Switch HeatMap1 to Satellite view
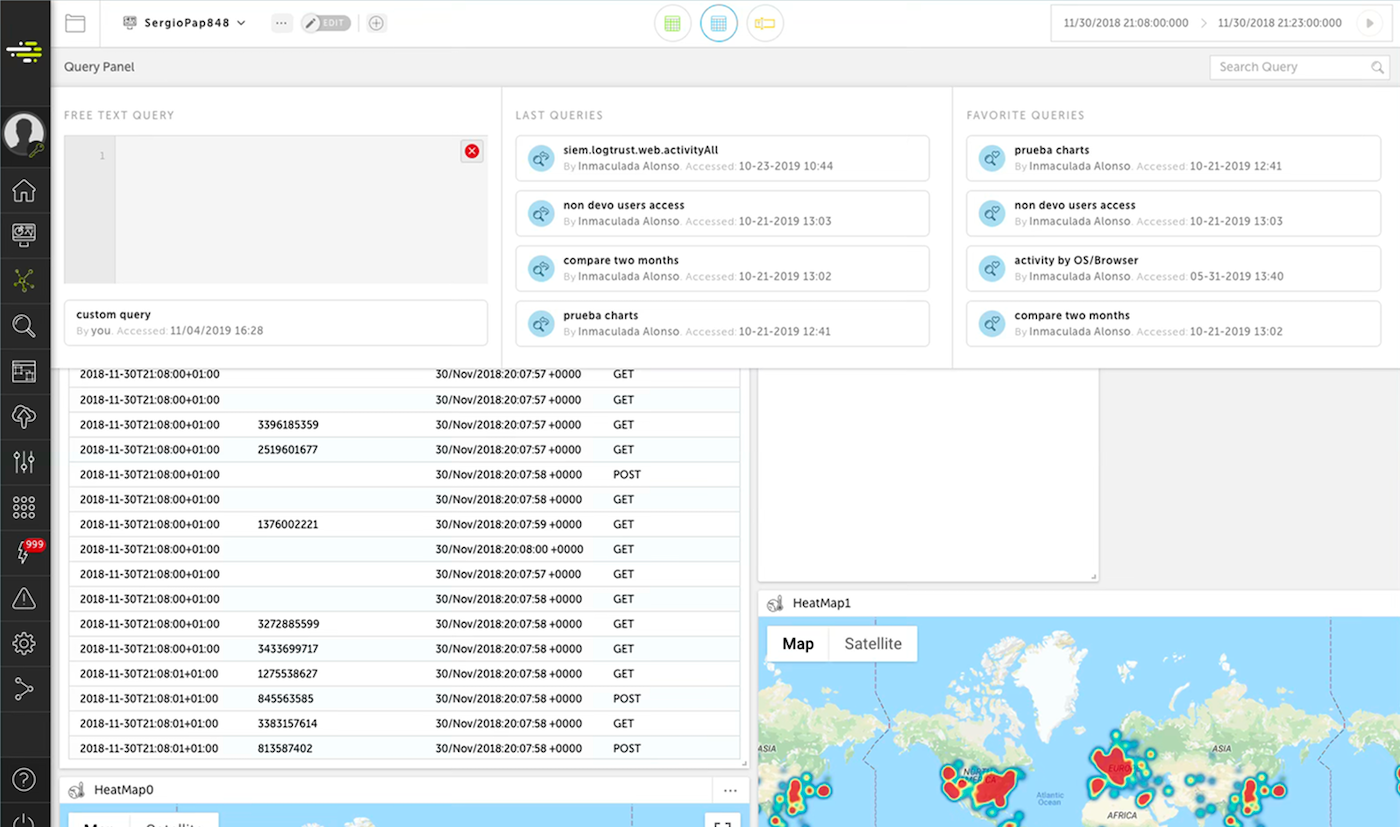Image resolution: width=1400 pixels, height=827 pixels. (x=872, y=644)
